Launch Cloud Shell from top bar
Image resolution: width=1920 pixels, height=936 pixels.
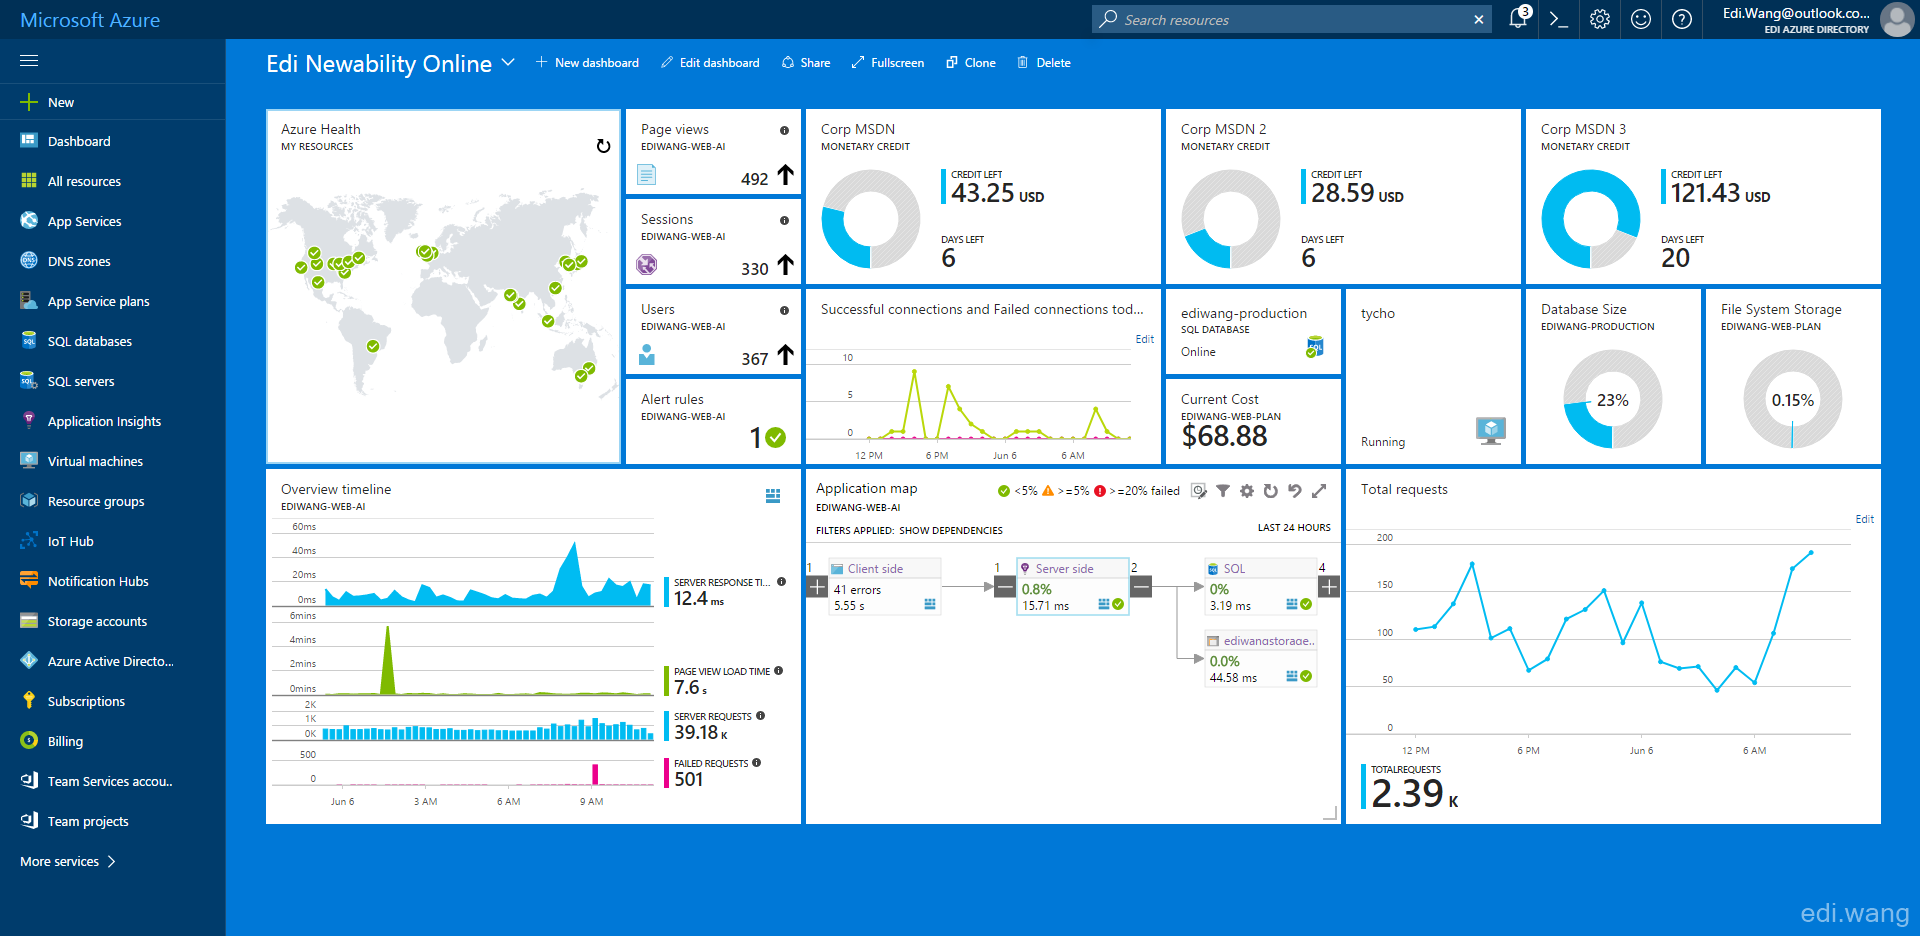1559,19
